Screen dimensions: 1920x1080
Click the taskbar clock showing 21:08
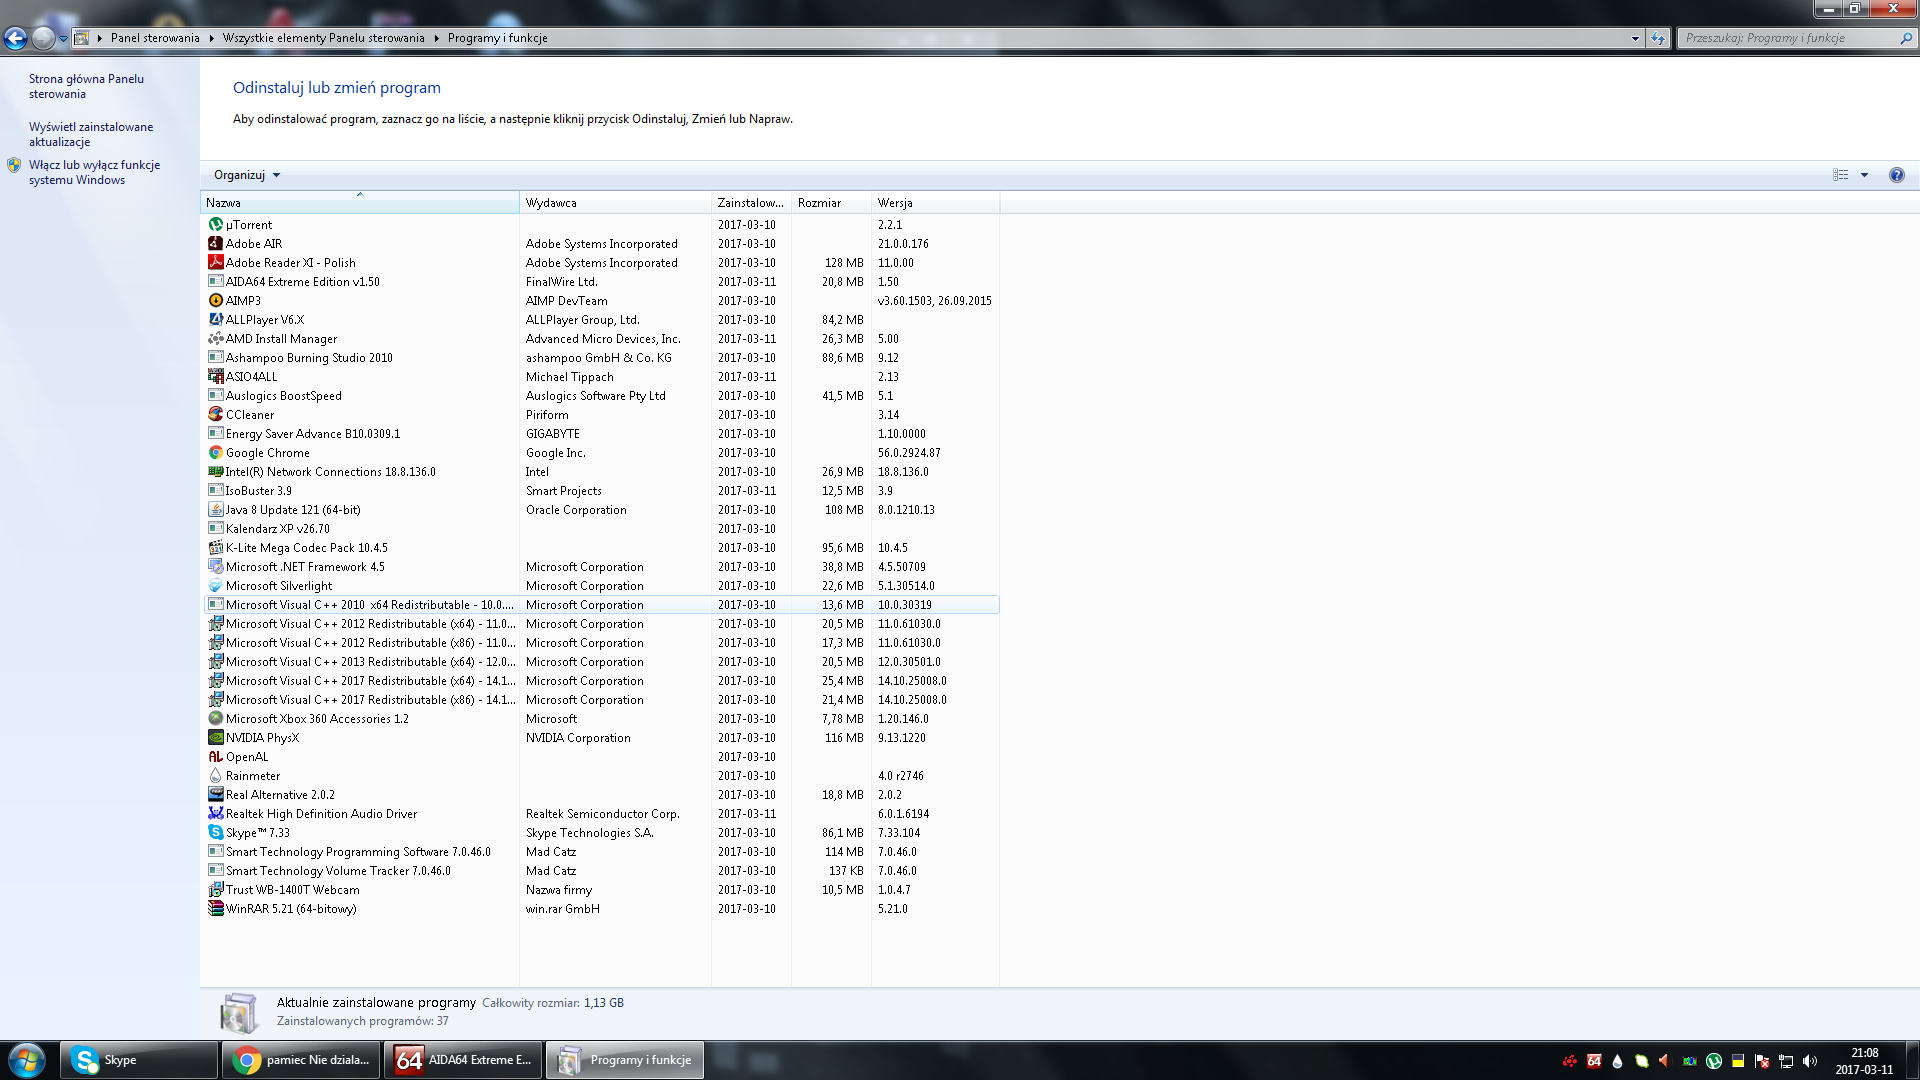1864,1061
